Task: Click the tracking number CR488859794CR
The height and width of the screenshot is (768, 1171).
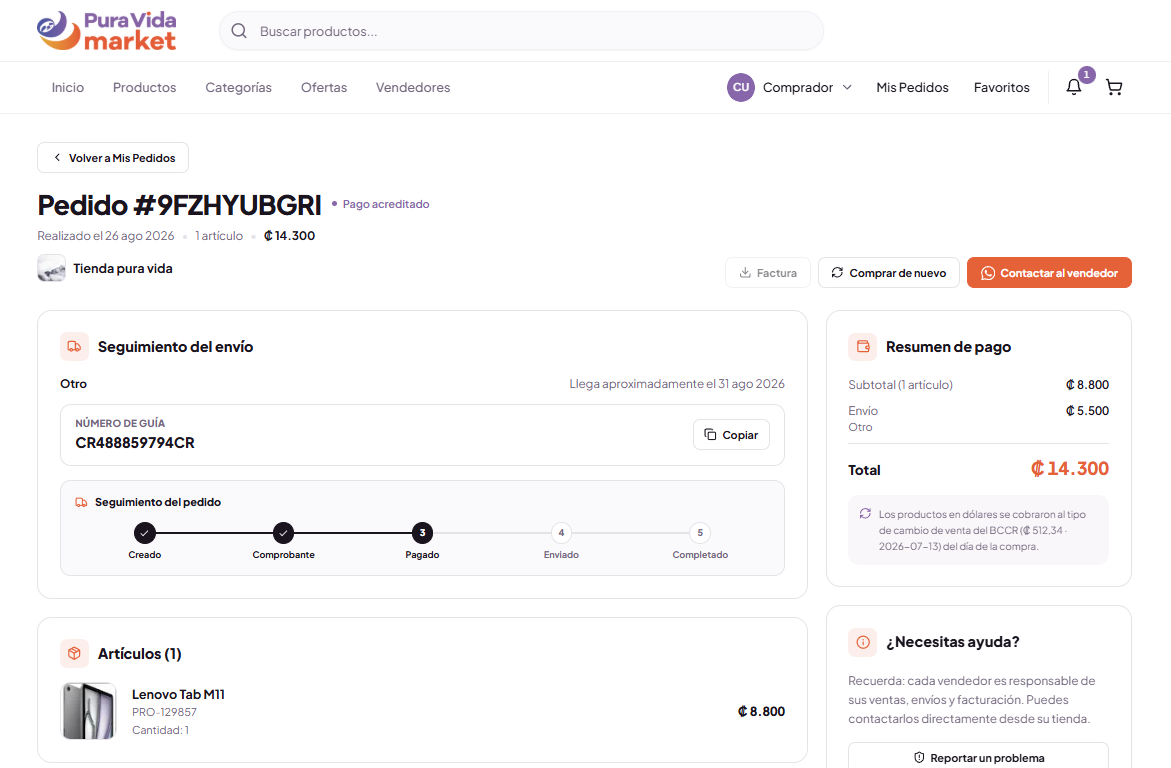Action: pyautogui.click(x=135, y=443)
